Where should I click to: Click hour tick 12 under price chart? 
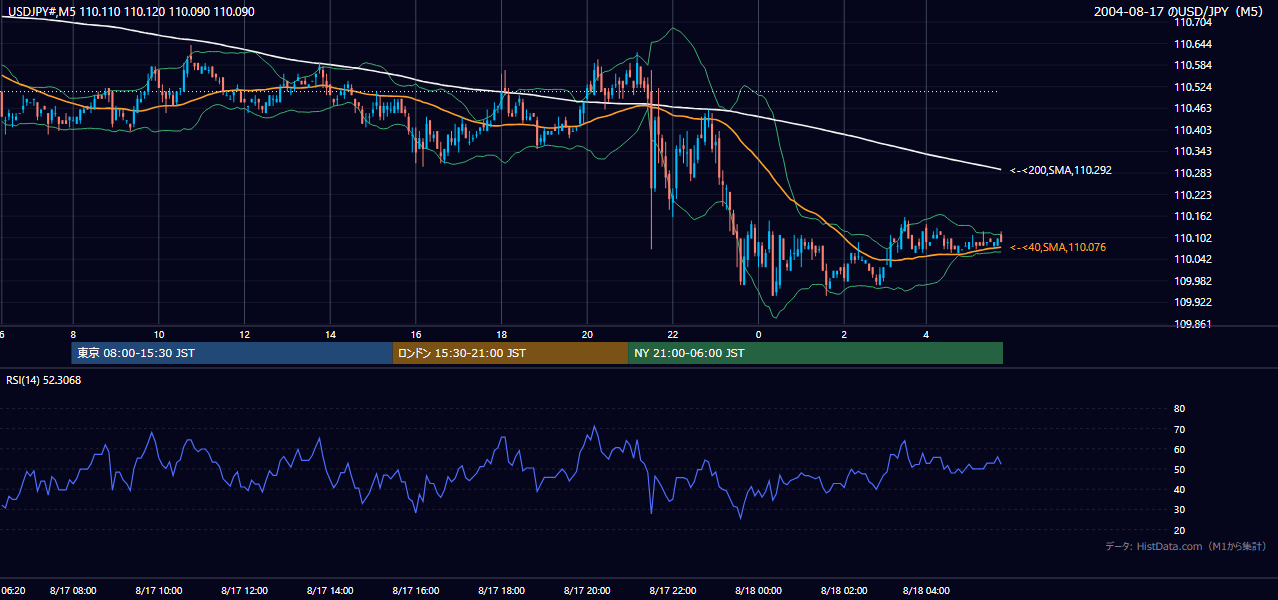point(245,334)
